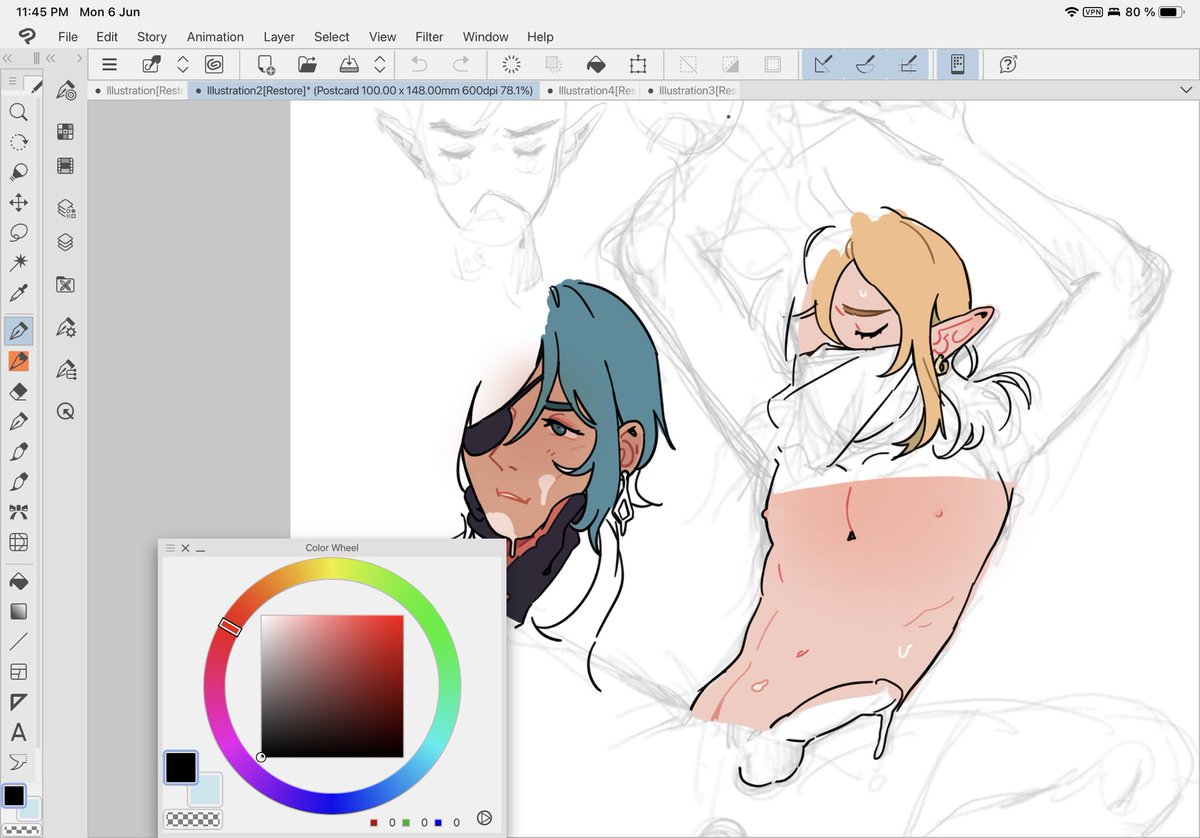This screenshot has height=838, width=1200.
Task: Expand the Color Wheel options triangle
Action: pyautogui.click(x=485, y=818)
